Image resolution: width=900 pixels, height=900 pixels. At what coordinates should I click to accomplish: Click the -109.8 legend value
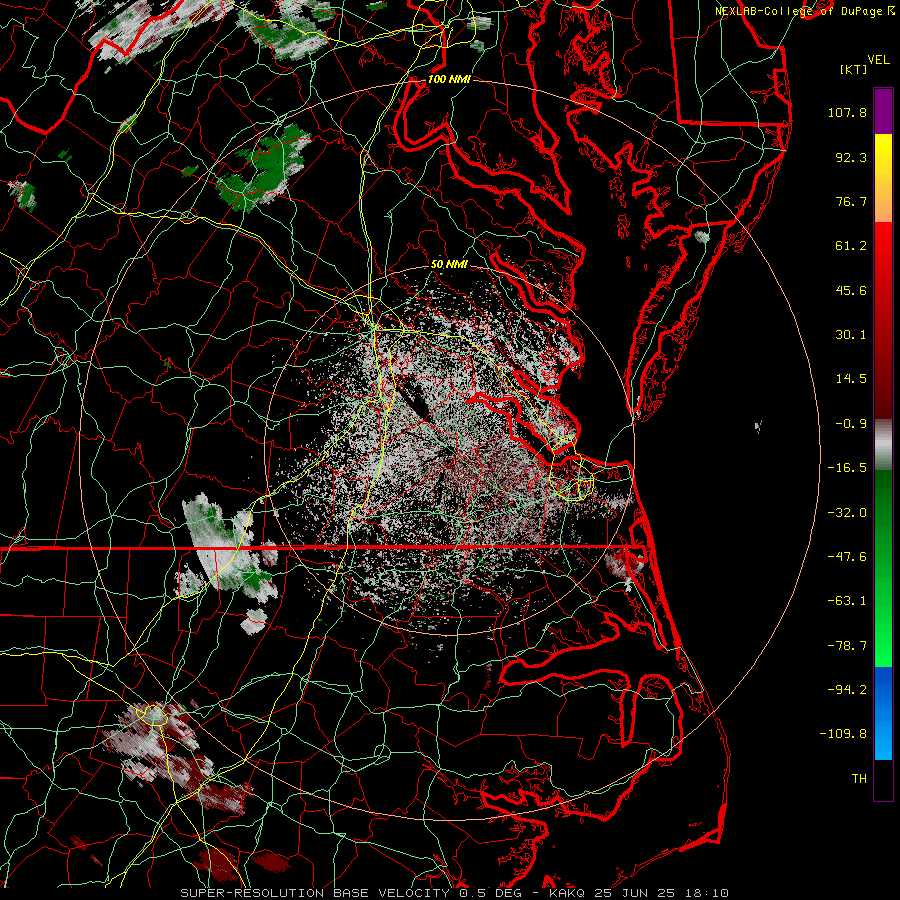point(843,734)
